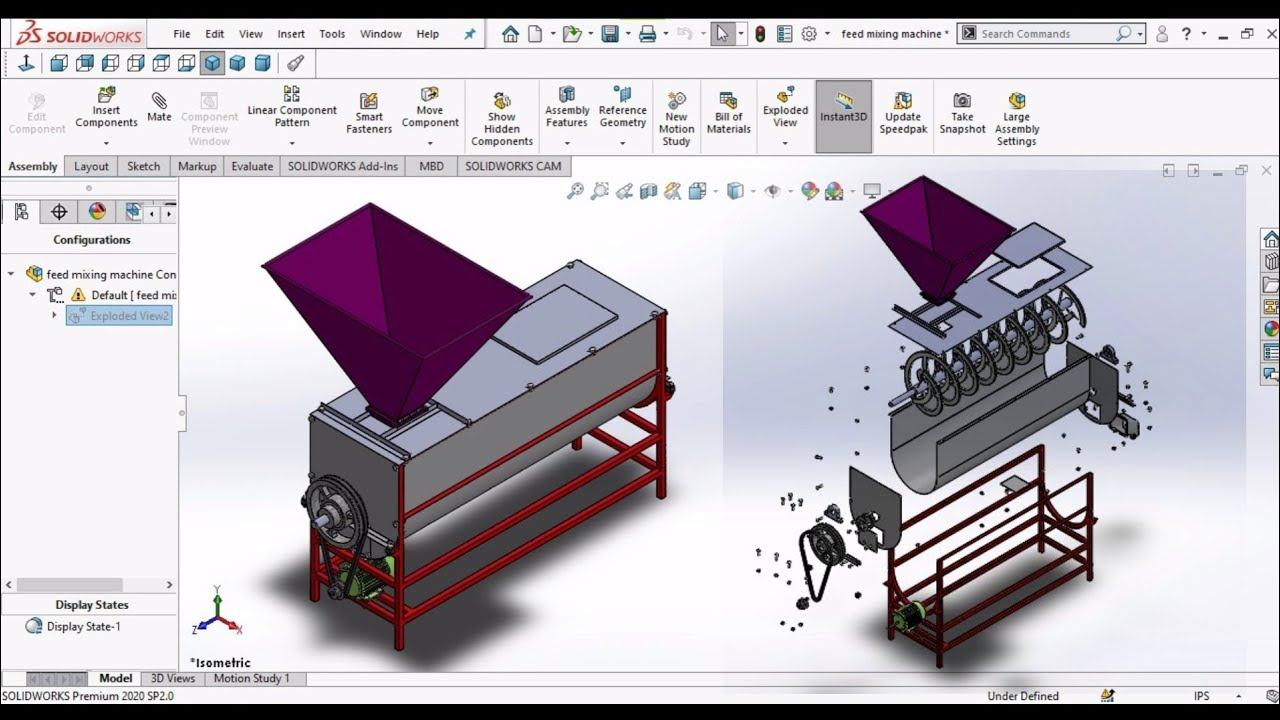Create a new document with the New icon
Viewport: 1280px width, 720px height.
tap(535, 34)
